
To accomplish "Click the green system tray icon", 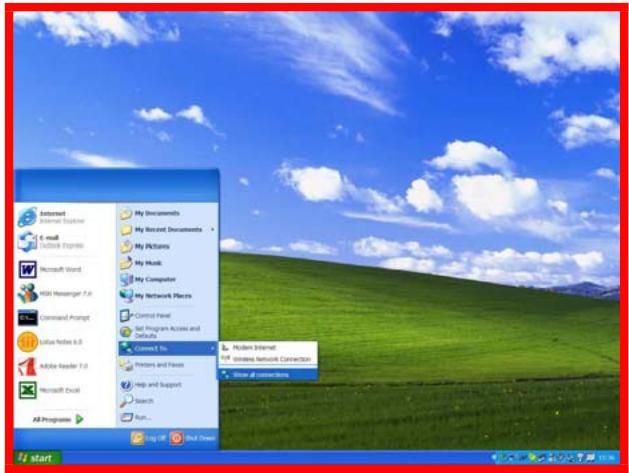I will click(532, 457).
